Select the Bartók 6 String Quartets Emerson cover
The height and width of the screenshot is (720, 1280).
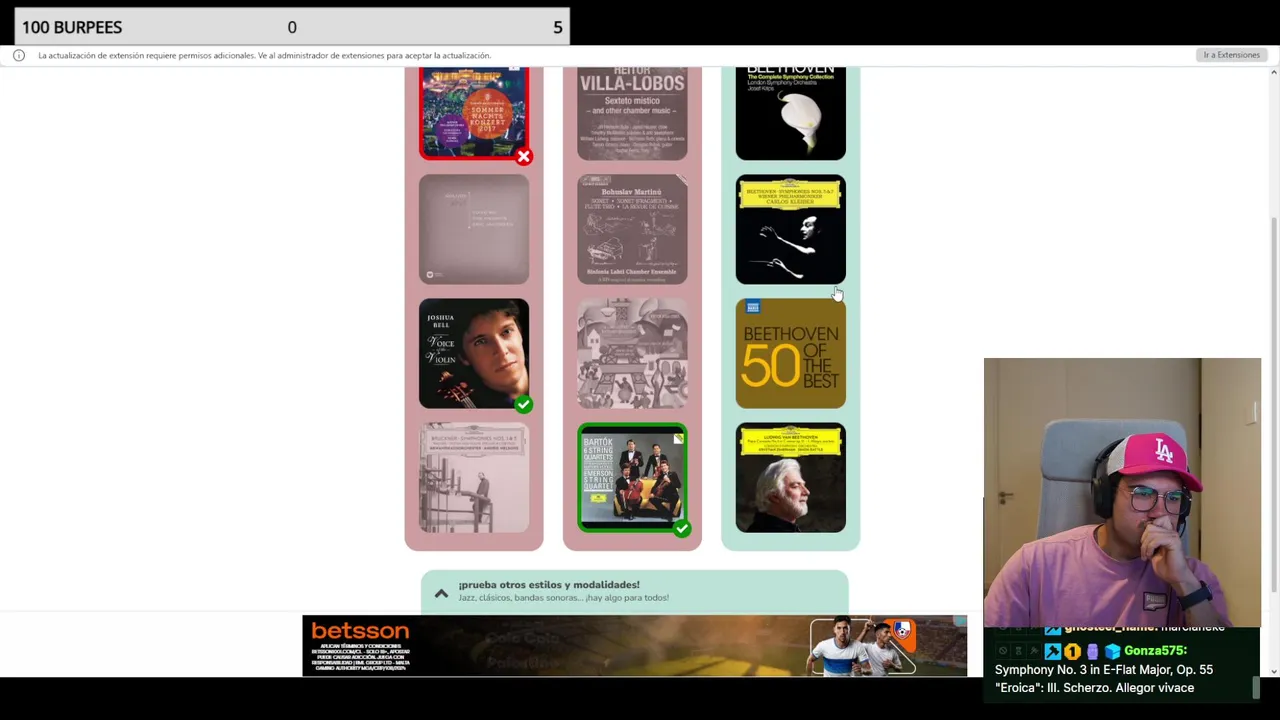[x=632, y=478]
